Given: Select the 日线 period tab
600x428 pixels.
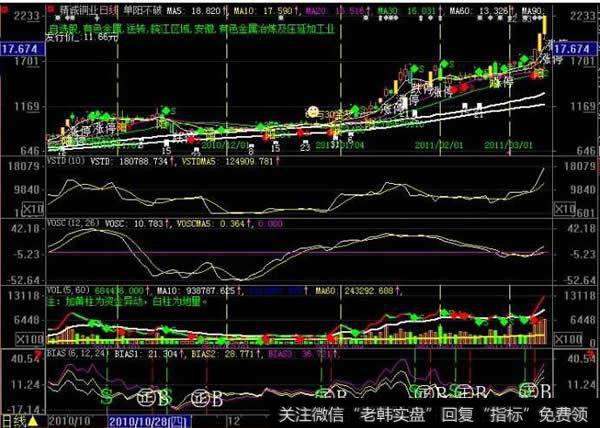Looking at the screenshot, I should pyautogui.click(x=16, y=420).
